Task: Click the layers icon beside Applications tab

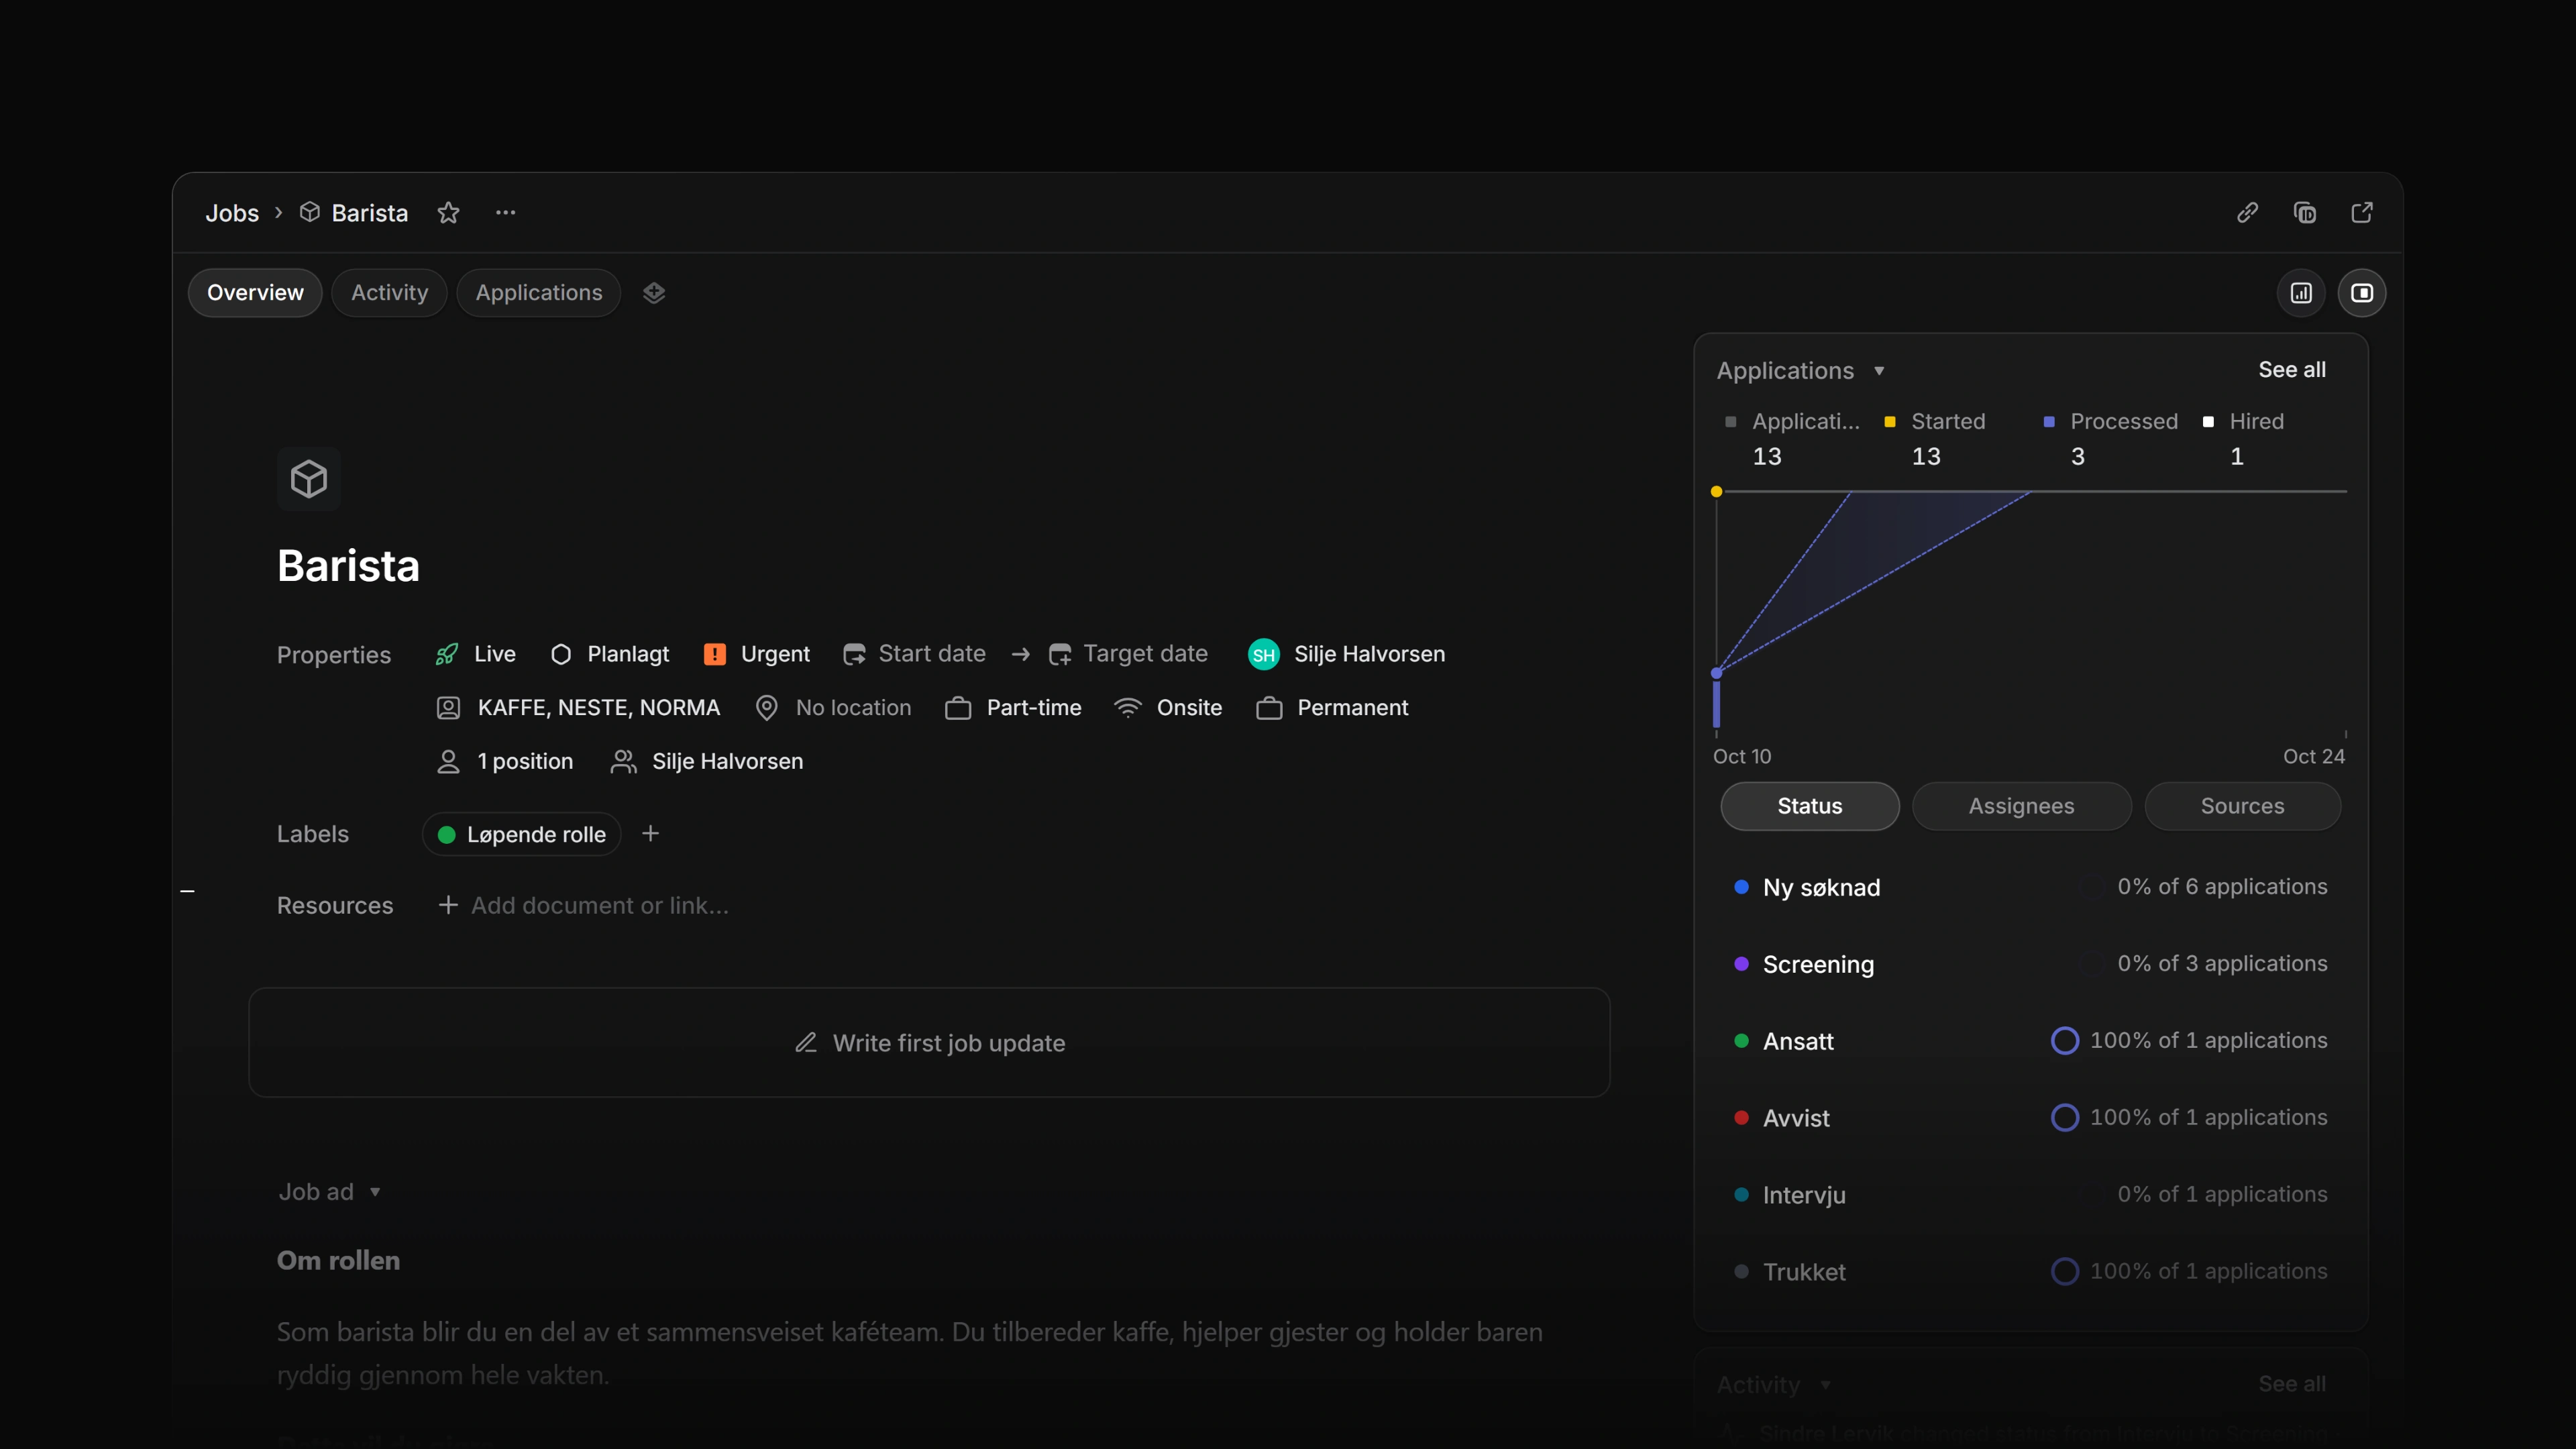Action: (654, 293)
